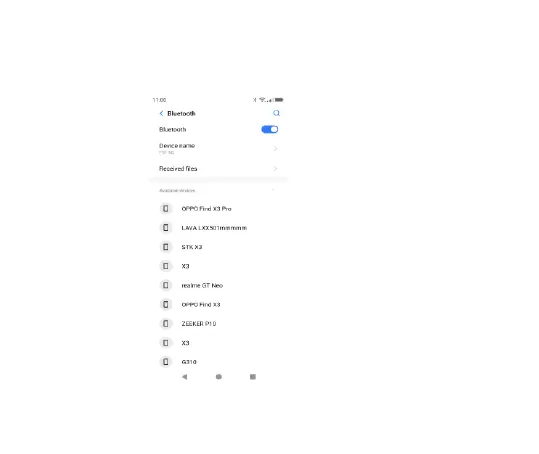Tap phone icon beside OPPO Find X3

[166, 304]
